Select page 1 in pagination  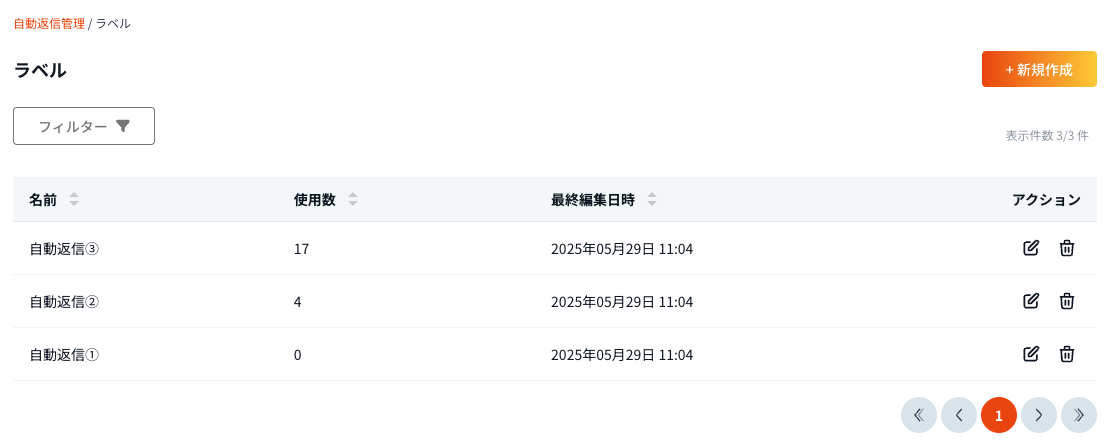(x=999, y=415)
